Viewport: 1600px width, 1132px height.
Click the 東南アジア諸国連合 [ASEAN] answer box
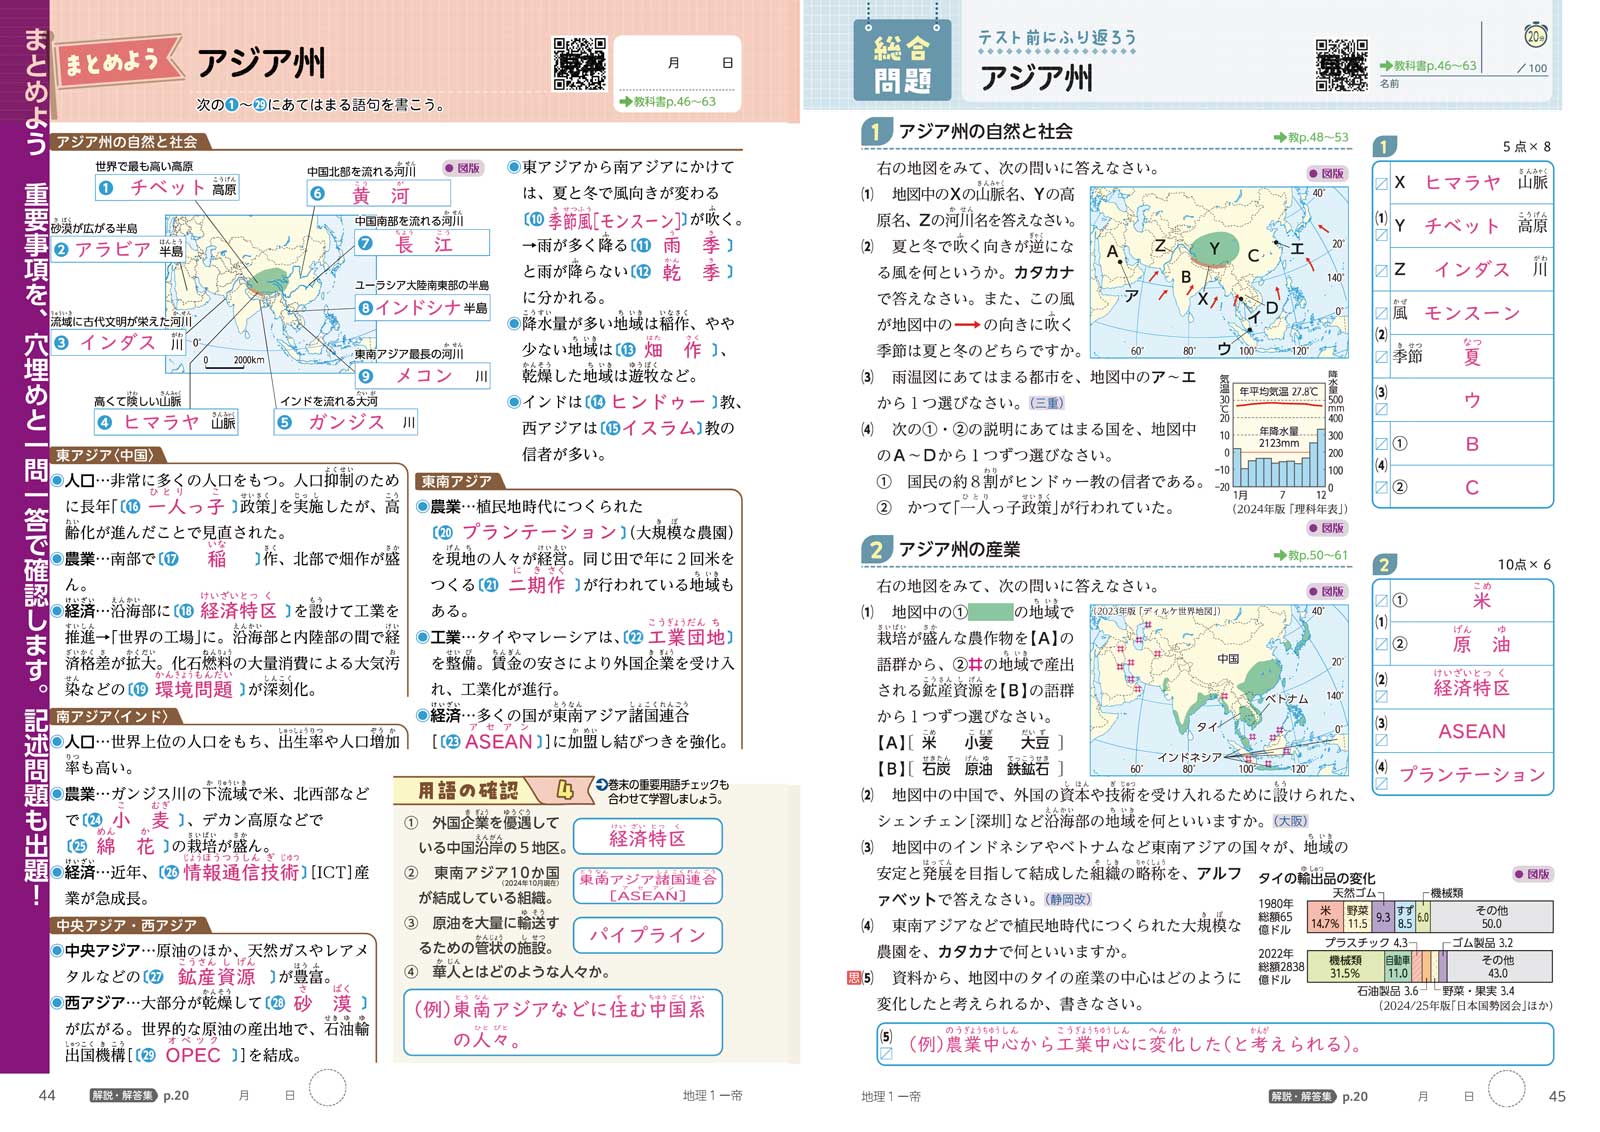648,886
